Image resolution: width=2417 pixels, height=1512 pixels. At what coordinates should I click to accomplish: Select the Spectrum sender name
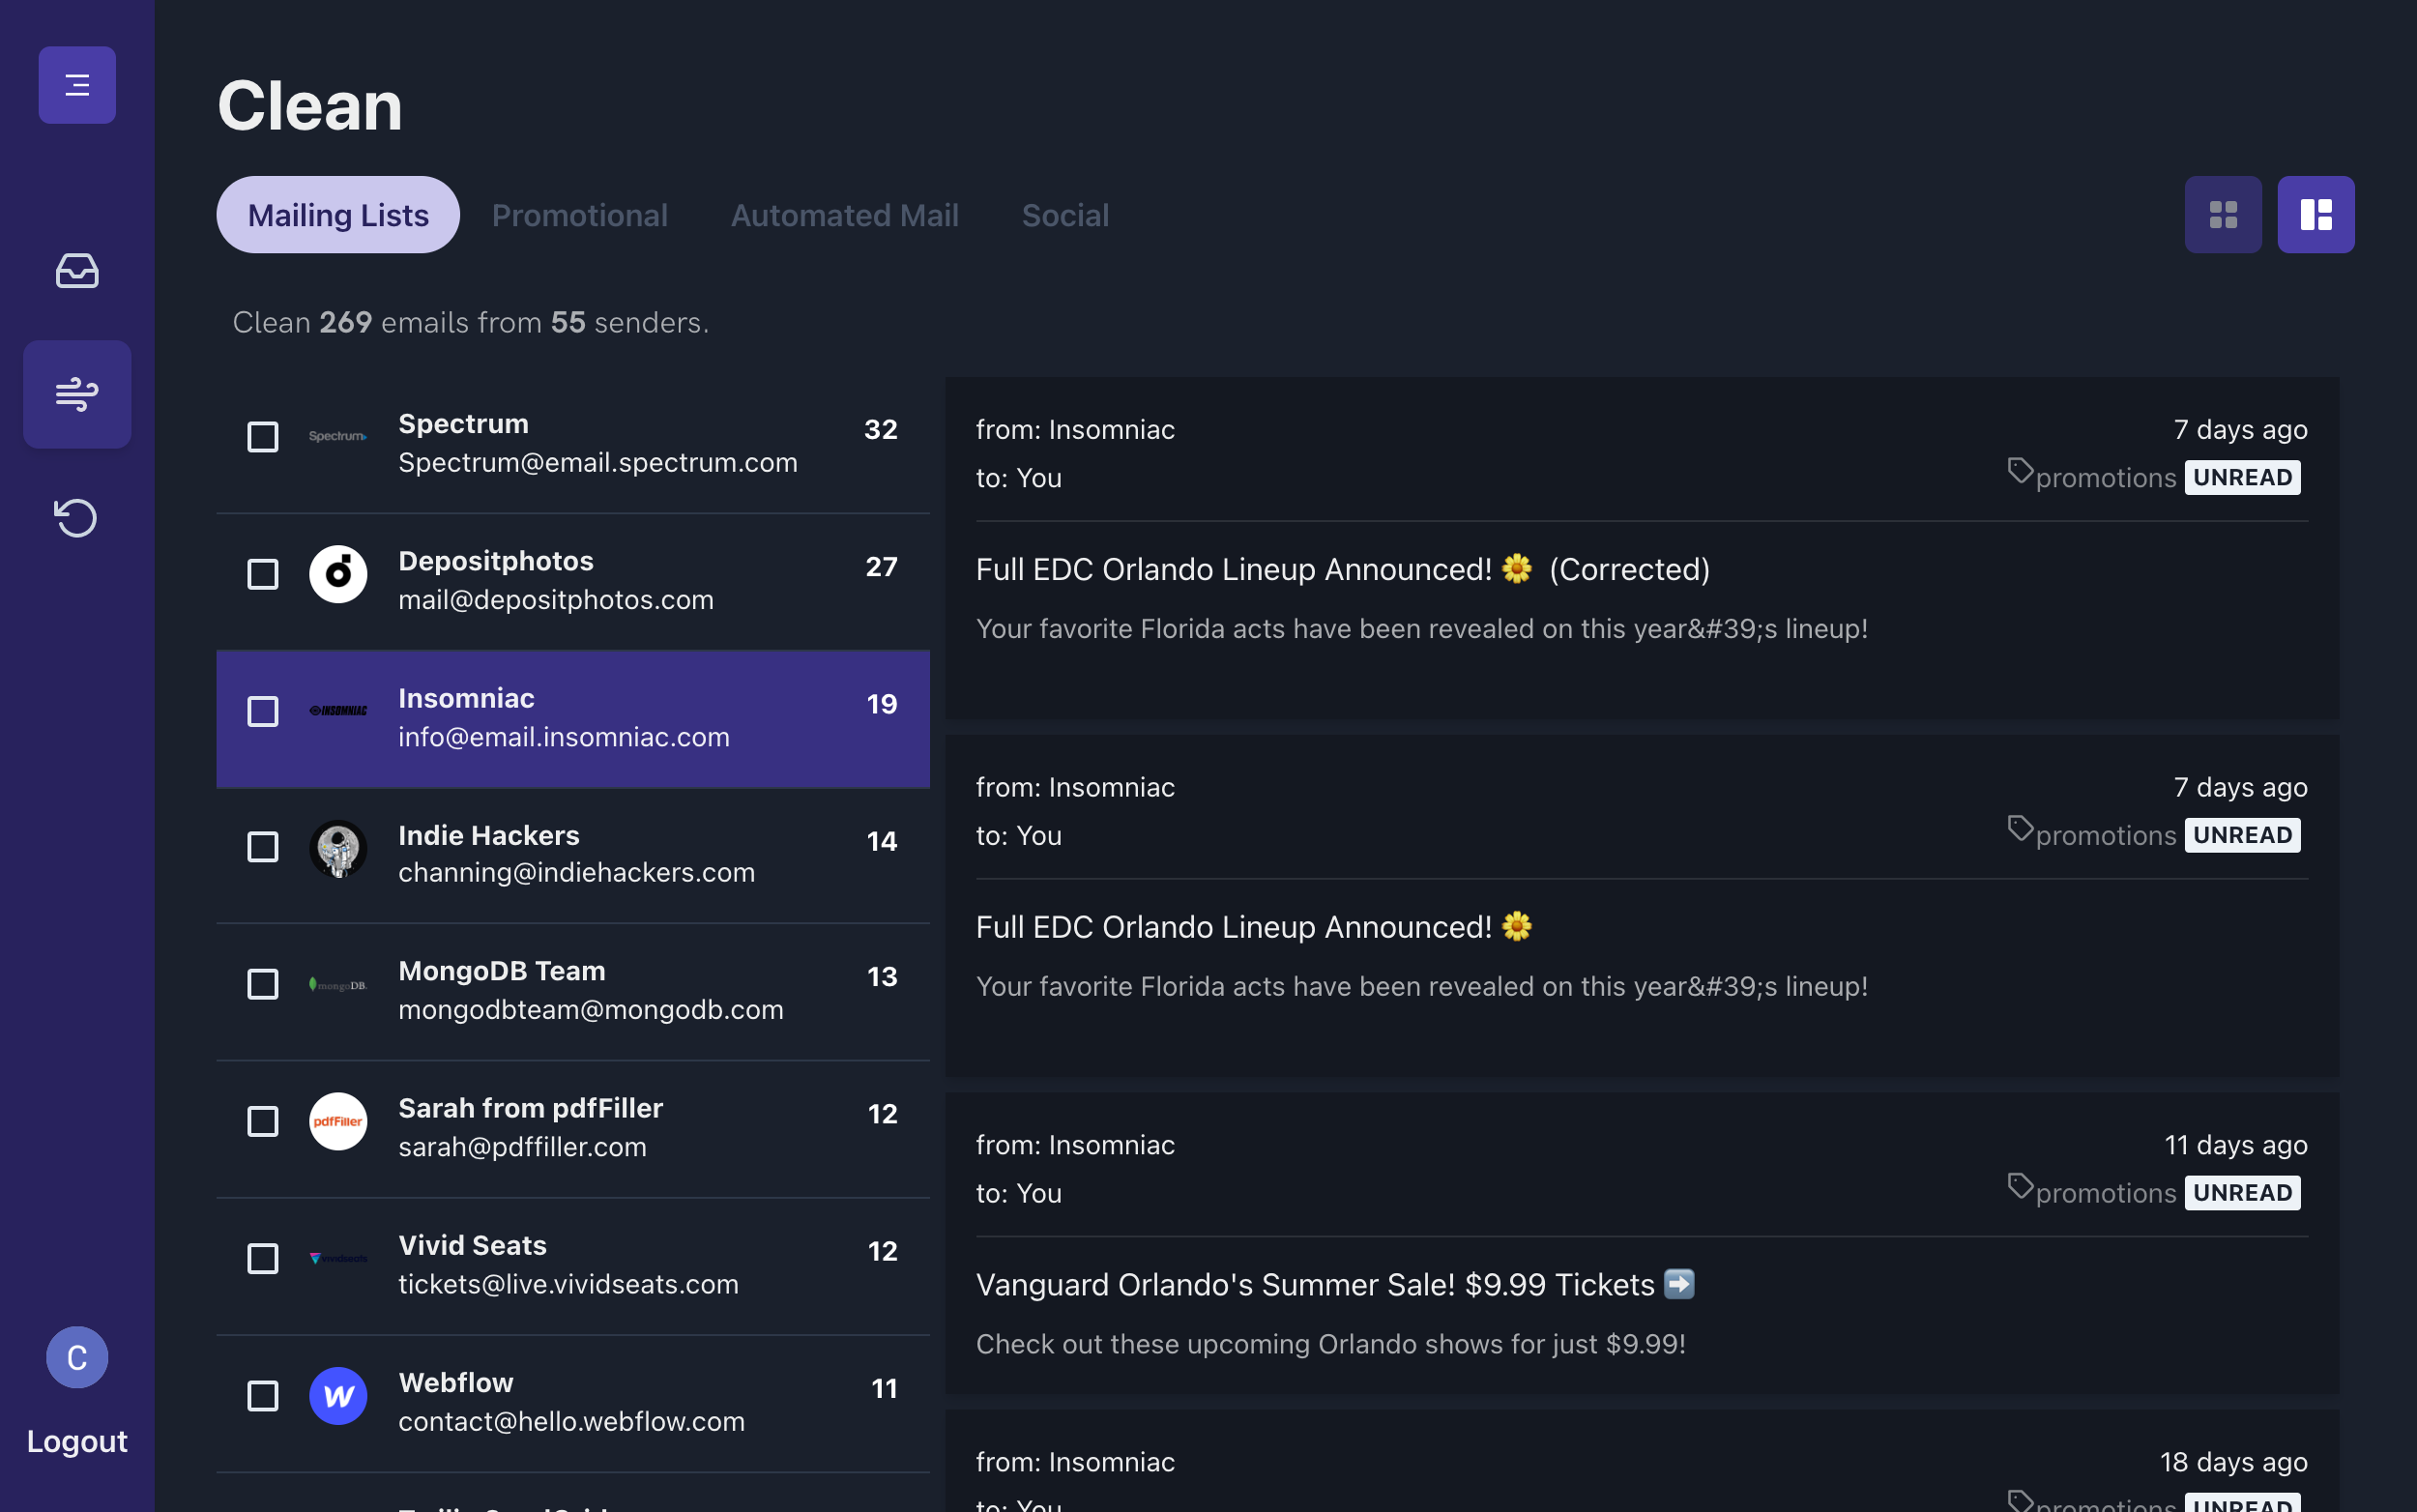click(x=463, y=424)
